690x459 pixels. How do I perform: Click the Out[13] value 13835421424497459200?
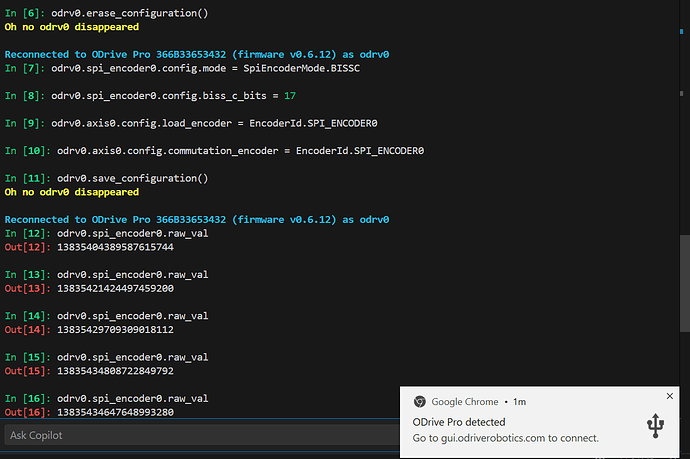coord(115,289)
